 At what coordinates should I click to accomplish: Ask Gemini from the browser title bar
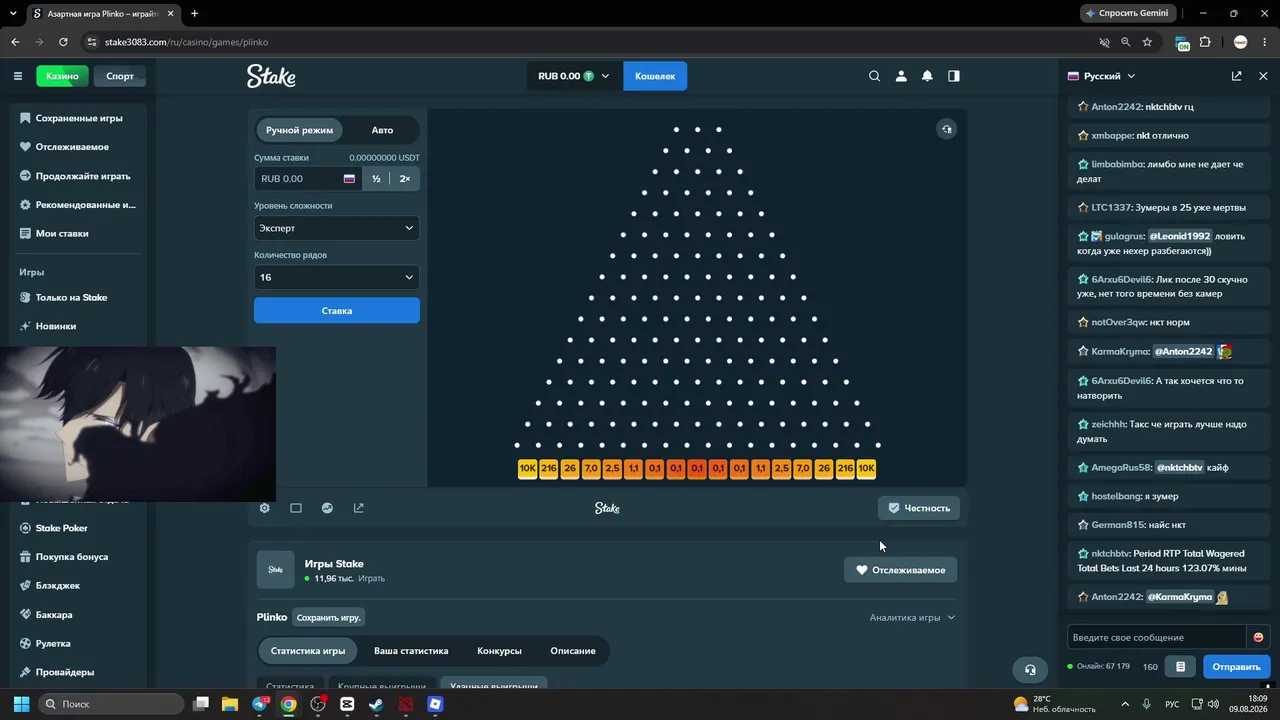click(1127, 14)
